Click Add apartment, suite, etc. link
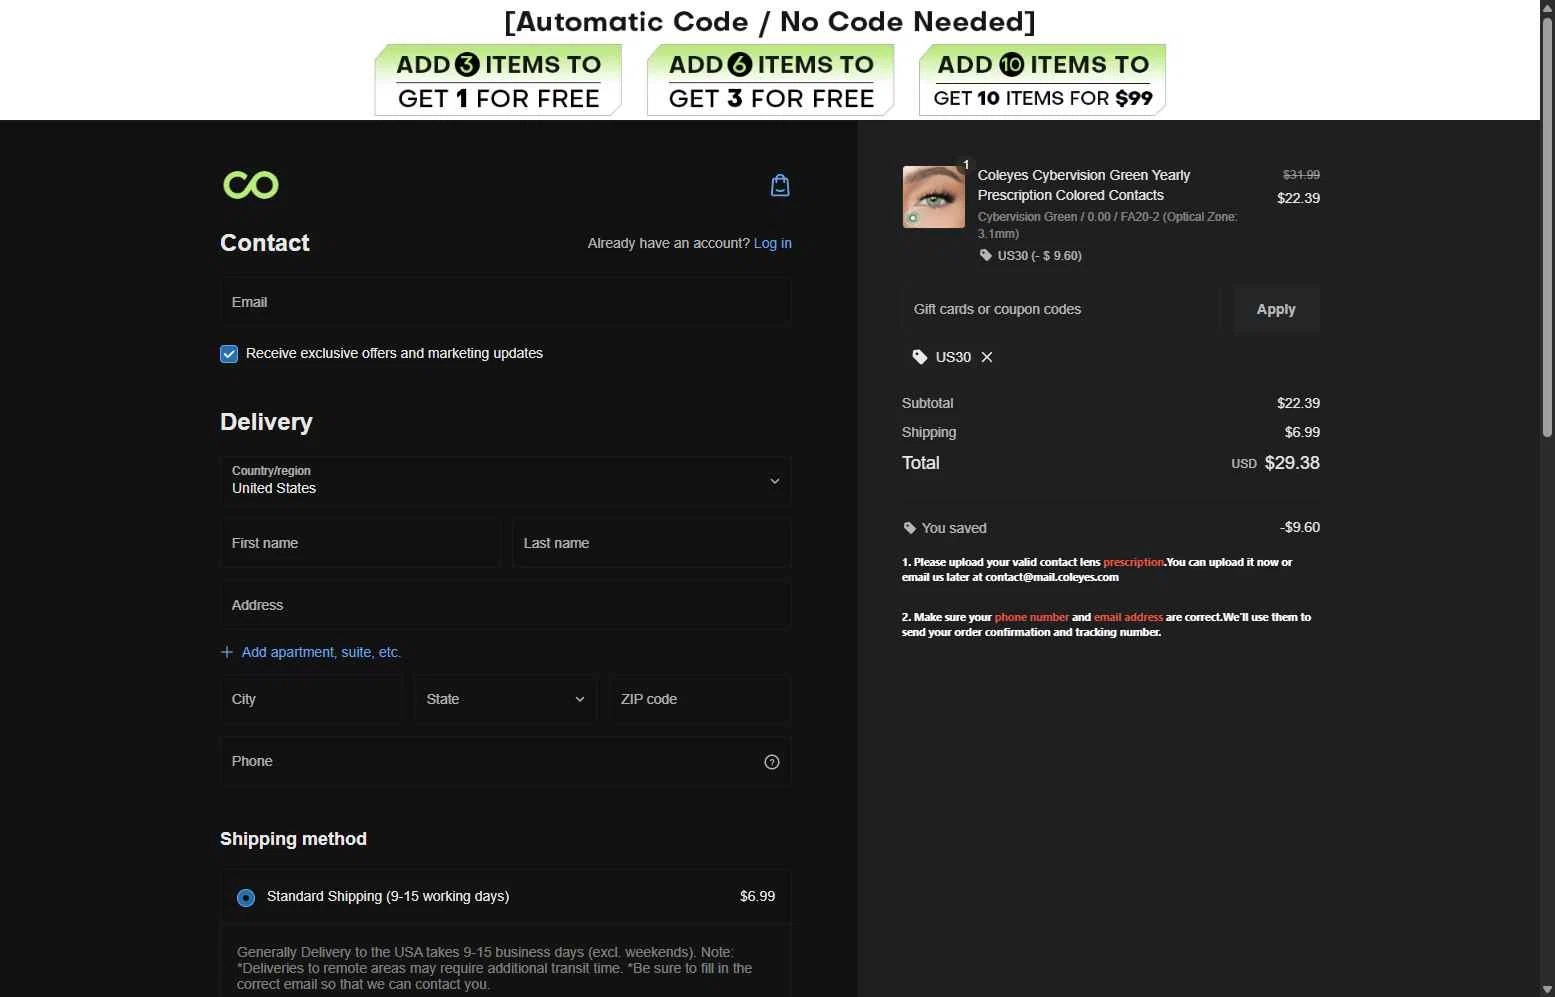This screenshot has height=997, width=1555. pyautogui.click(x=321, y=652)
